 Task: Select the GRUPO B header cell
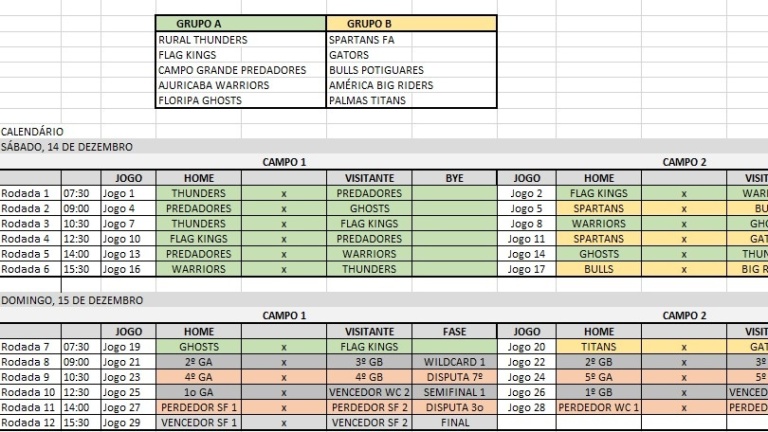[x=411, y=24]
